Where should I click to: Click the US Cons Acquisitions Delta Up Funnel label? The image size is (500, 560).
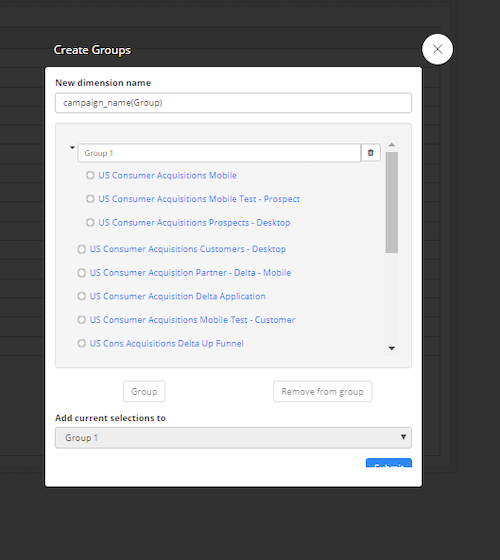tap(166, 344)
